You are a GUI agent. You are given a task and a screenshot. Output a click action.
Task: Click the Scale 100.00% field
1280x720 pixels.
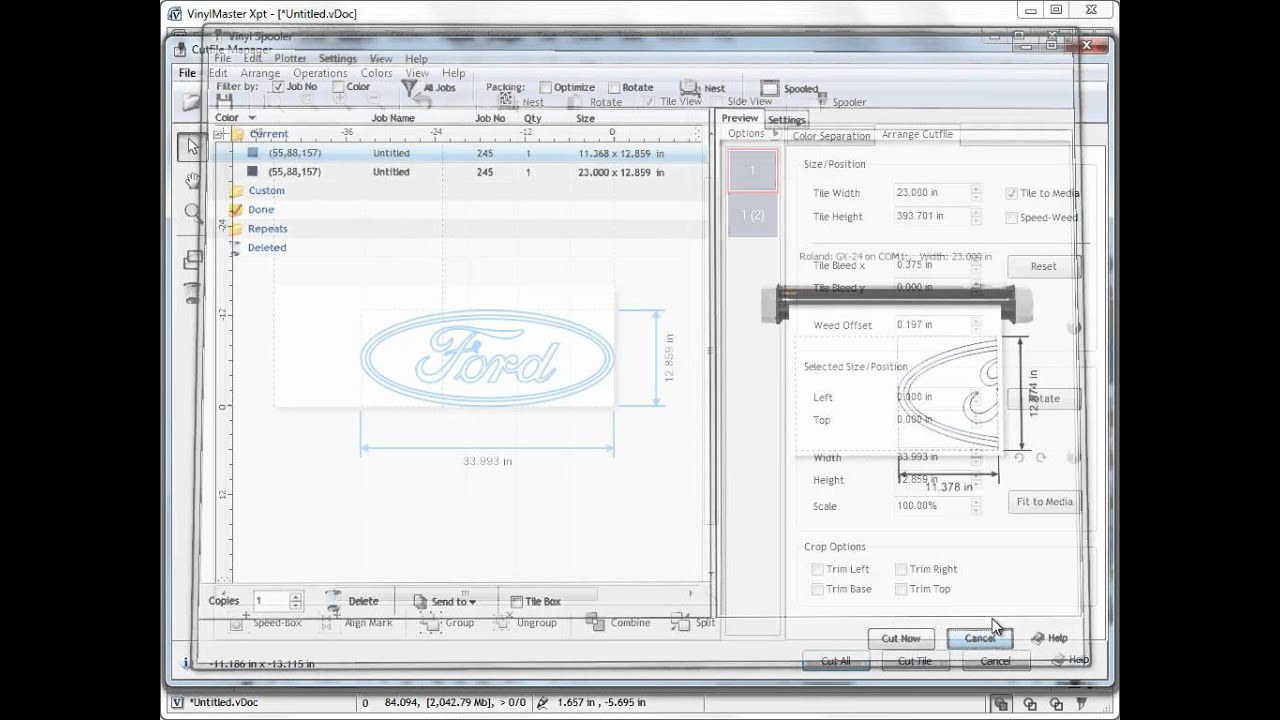[931, 506]
